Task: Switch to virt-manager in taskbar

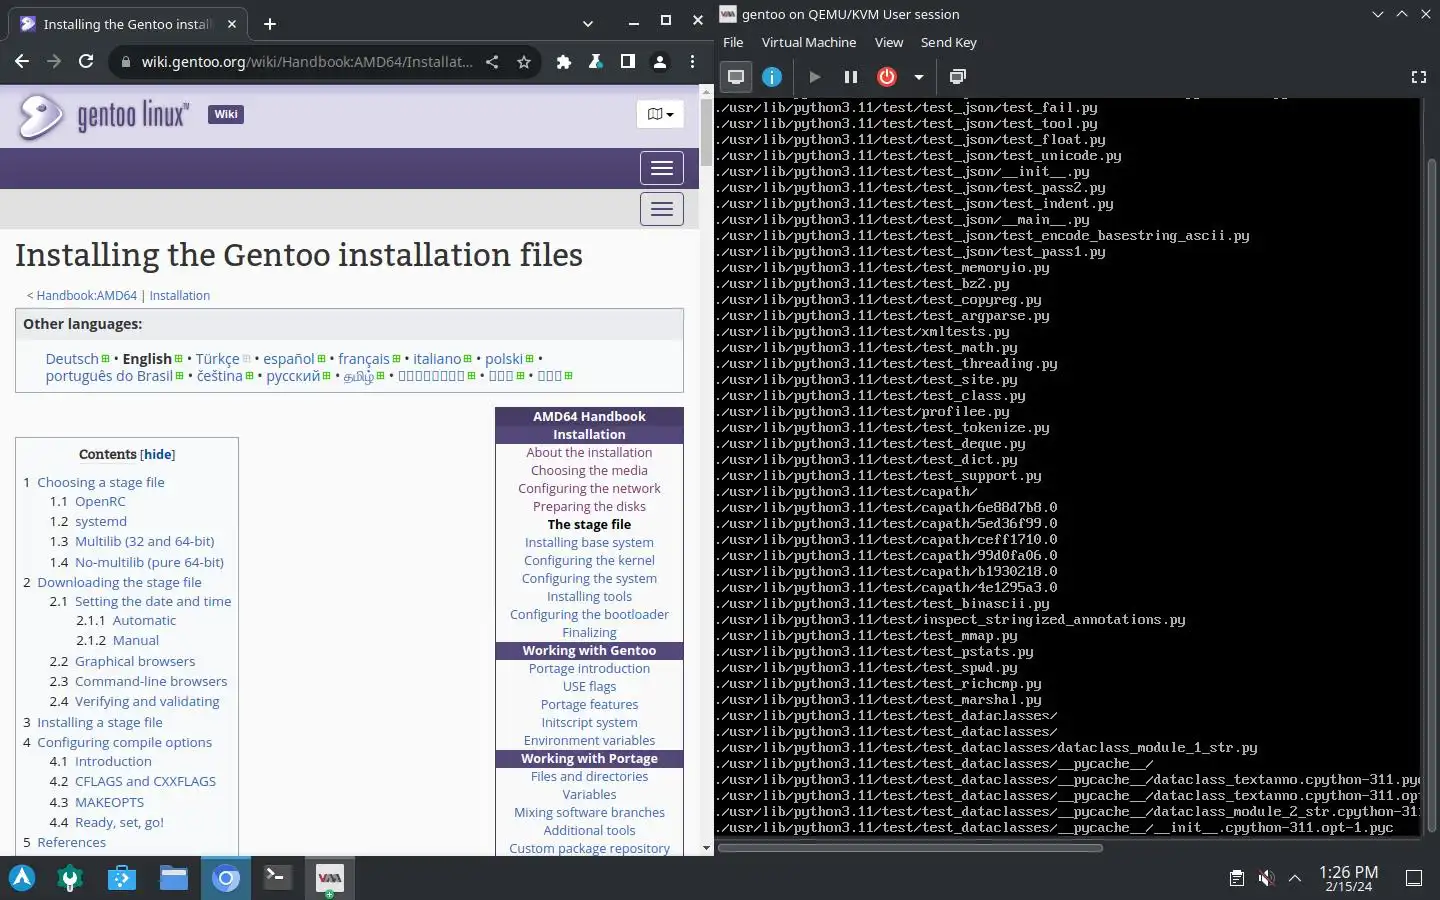Action: tap(330, 878)
